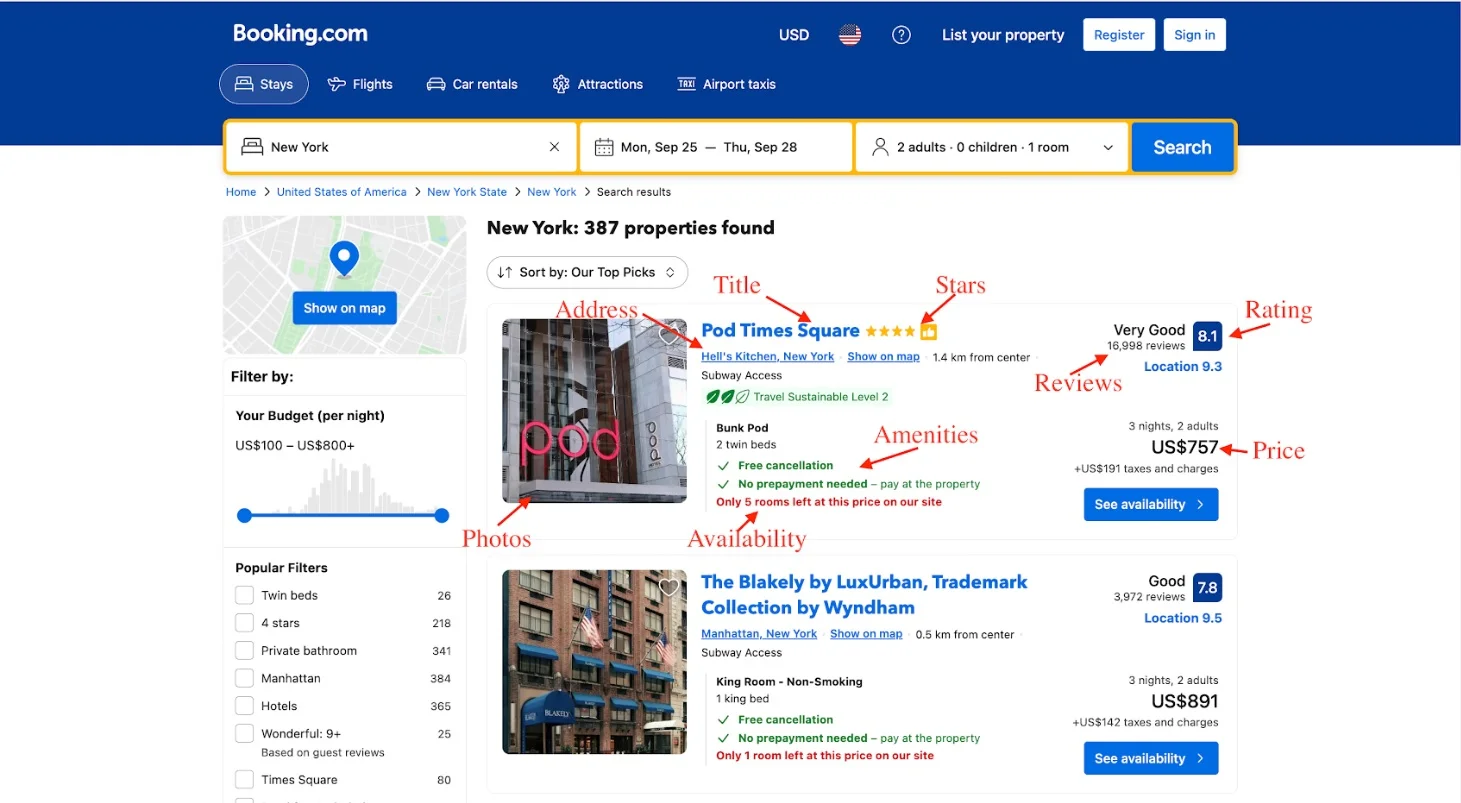
Task: Click the US$891 price
Action: tap(1185, 701)
